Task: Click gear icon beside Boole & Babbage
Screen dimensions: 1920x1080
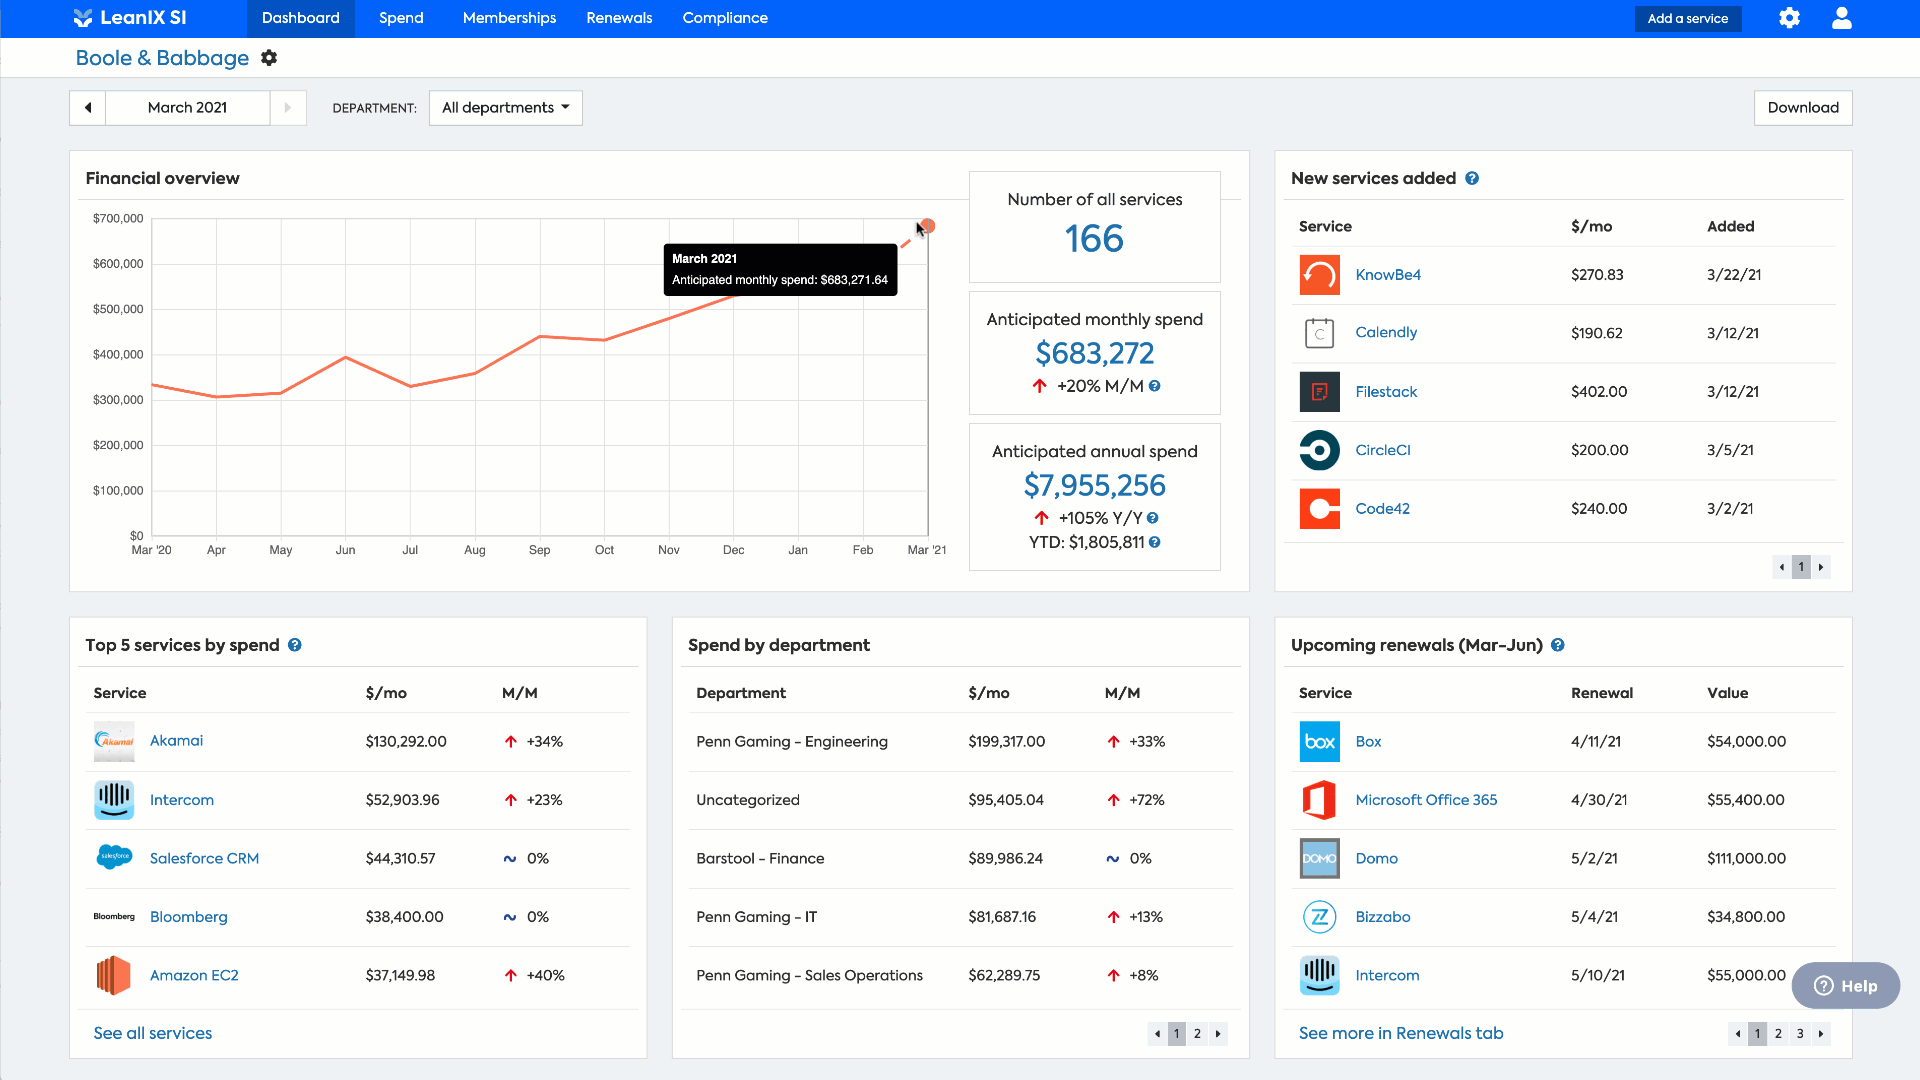Action: pos(269,58)
